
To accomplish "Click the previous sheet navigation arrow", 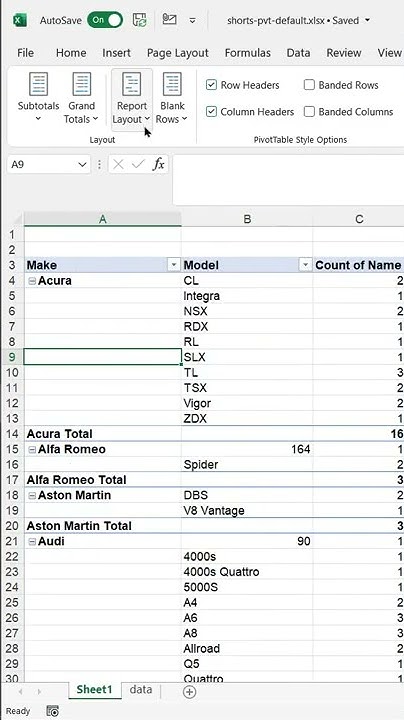I will coord(21,692).
